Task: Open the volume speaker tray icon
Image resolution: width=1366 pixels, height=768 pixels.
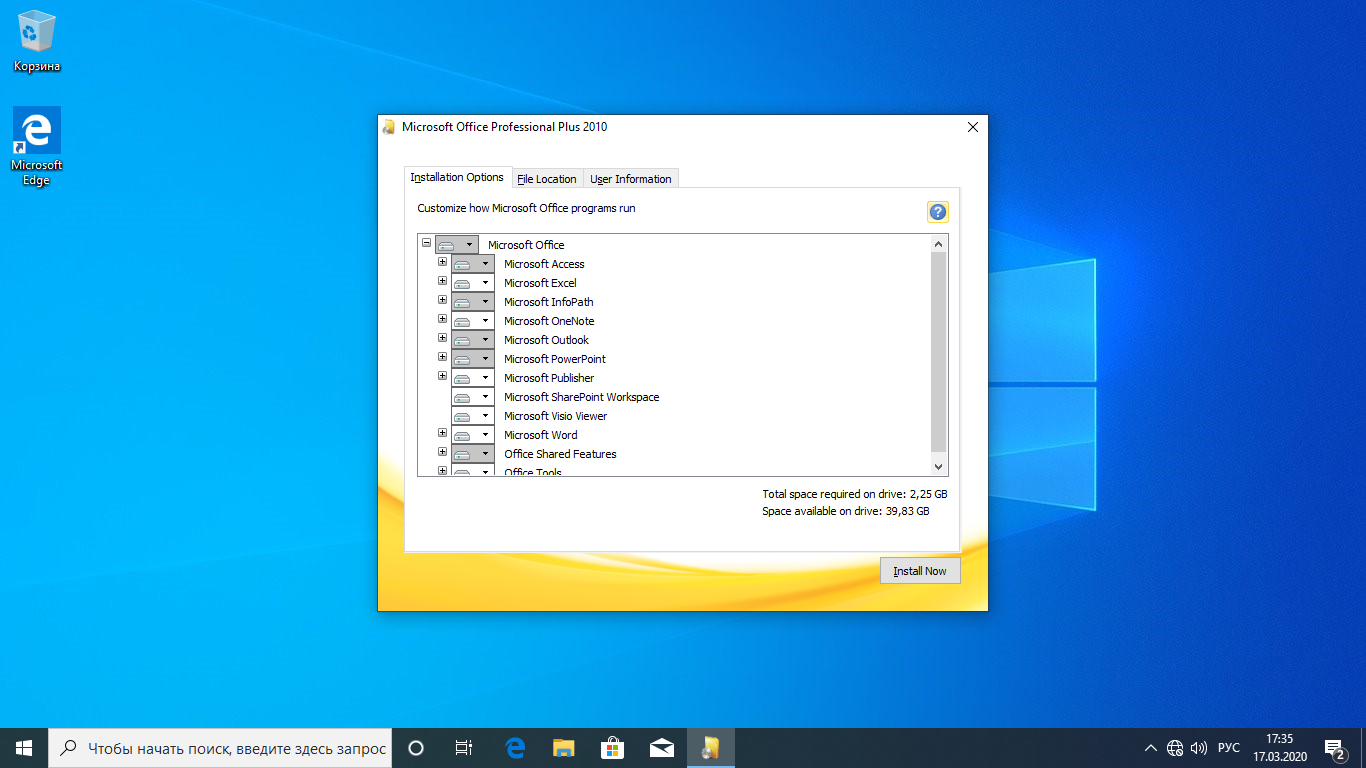Action: tap(1199, 748)
